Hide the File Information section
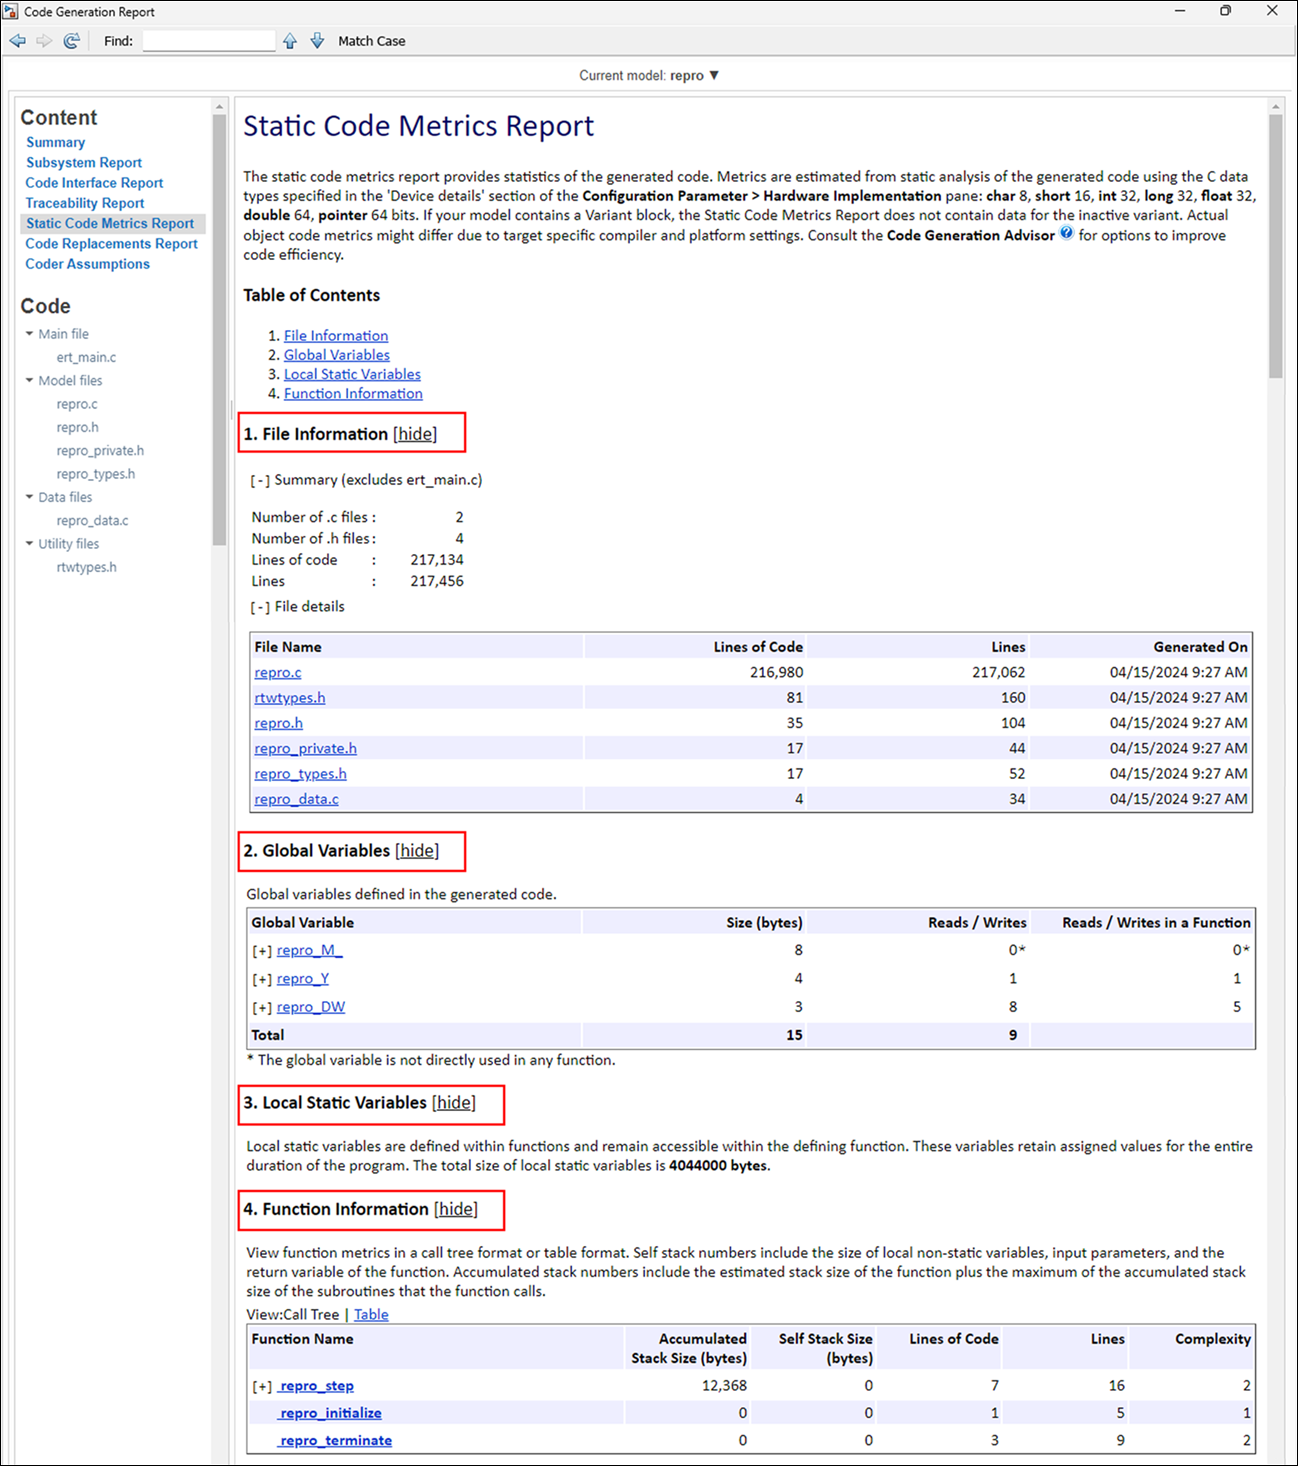This screenshot has height=1466, width=1298. 415,434
